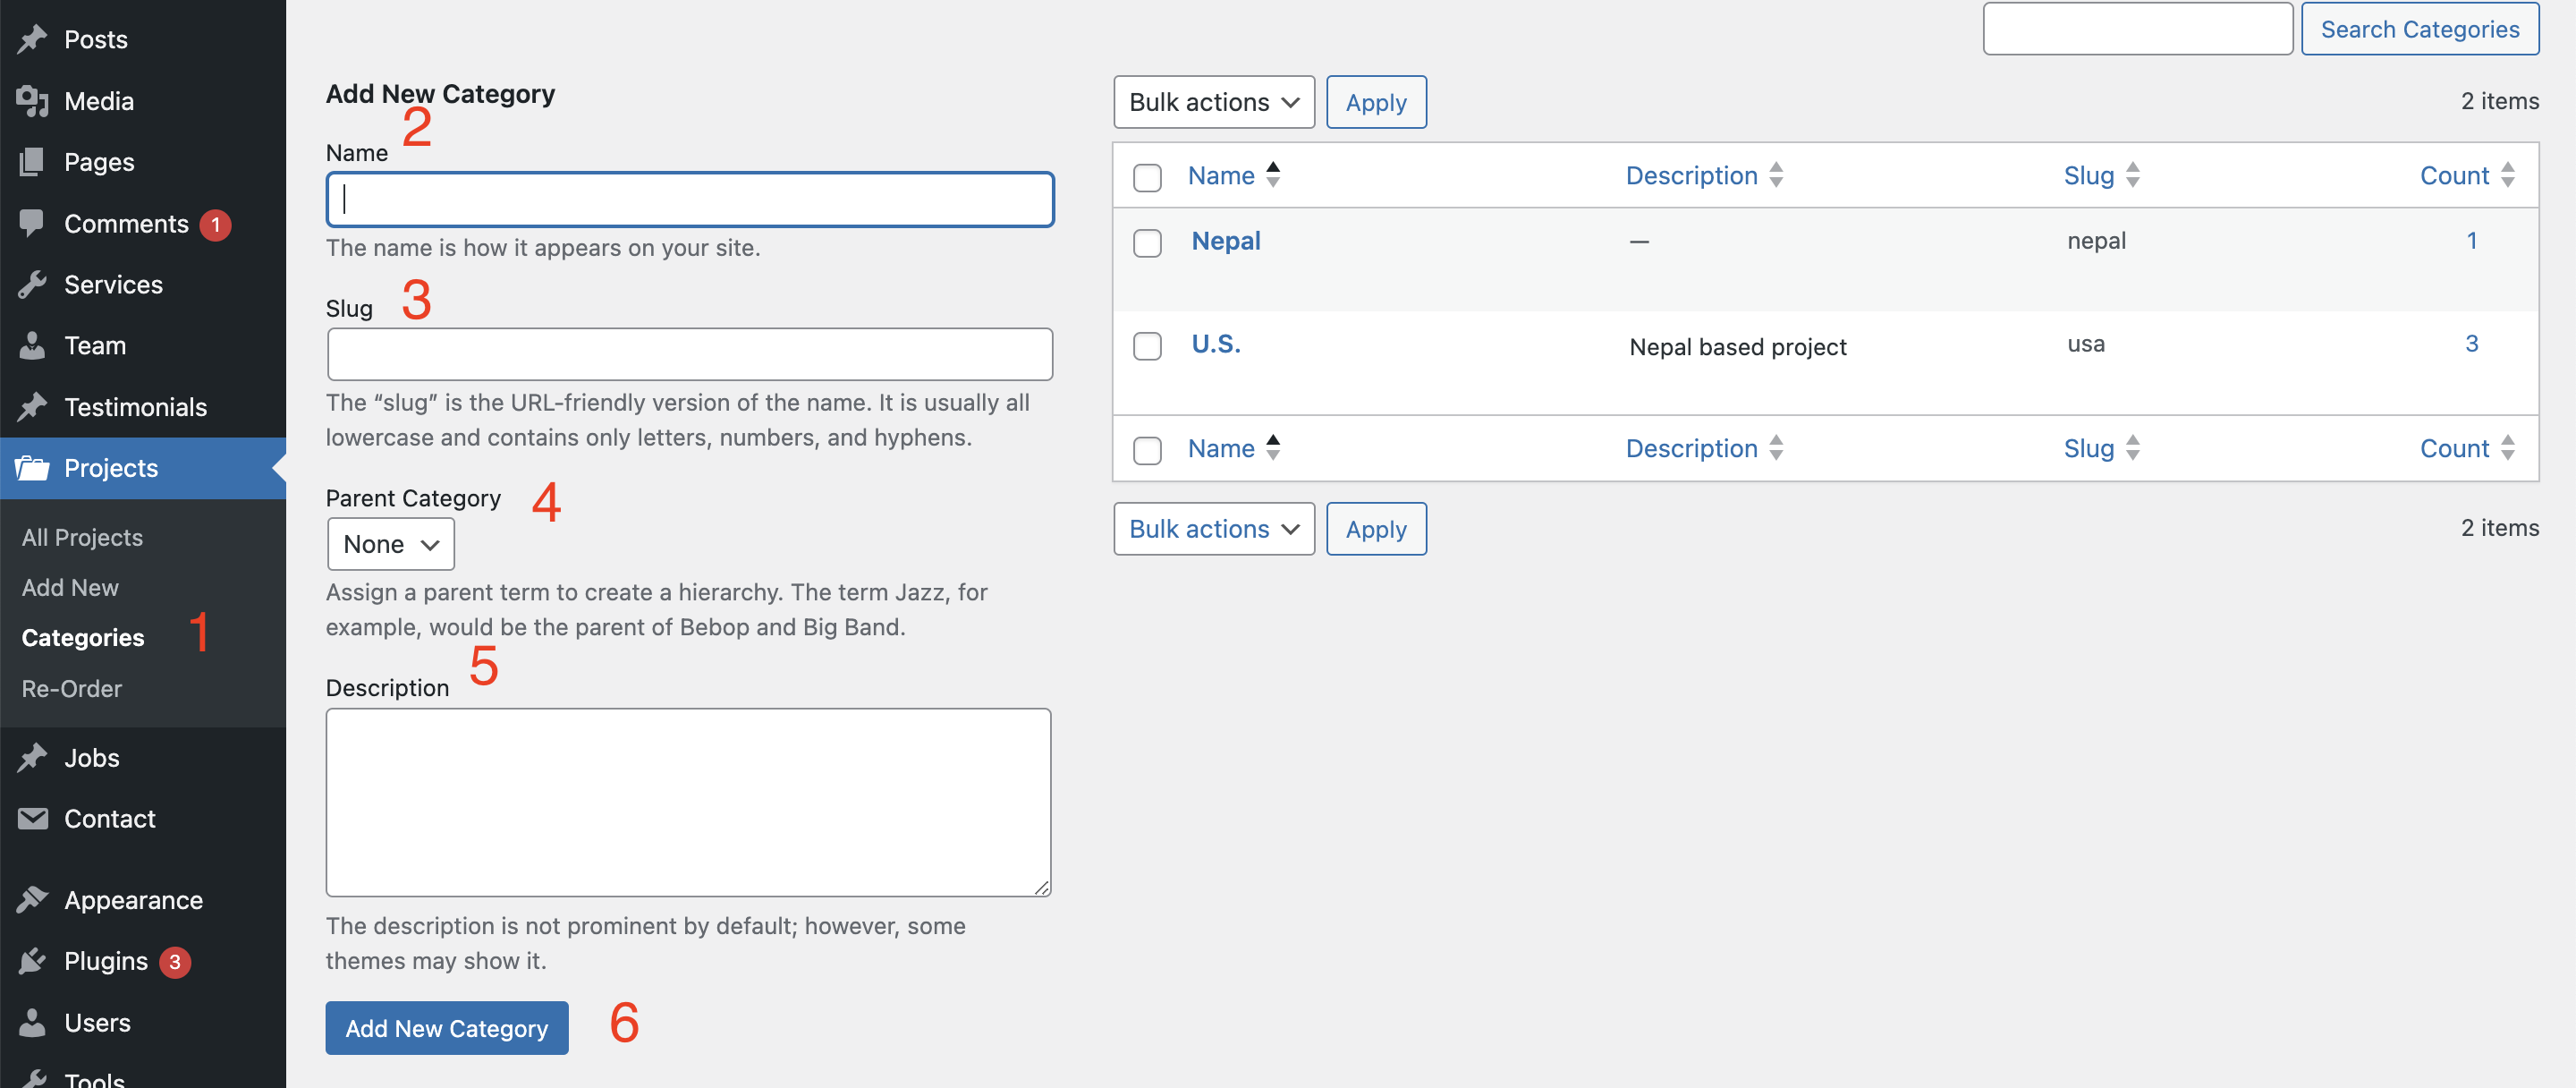This screenshot has height=1088, width=2576.
Task: Open Add New project submenu
Action: click(70, 588)
